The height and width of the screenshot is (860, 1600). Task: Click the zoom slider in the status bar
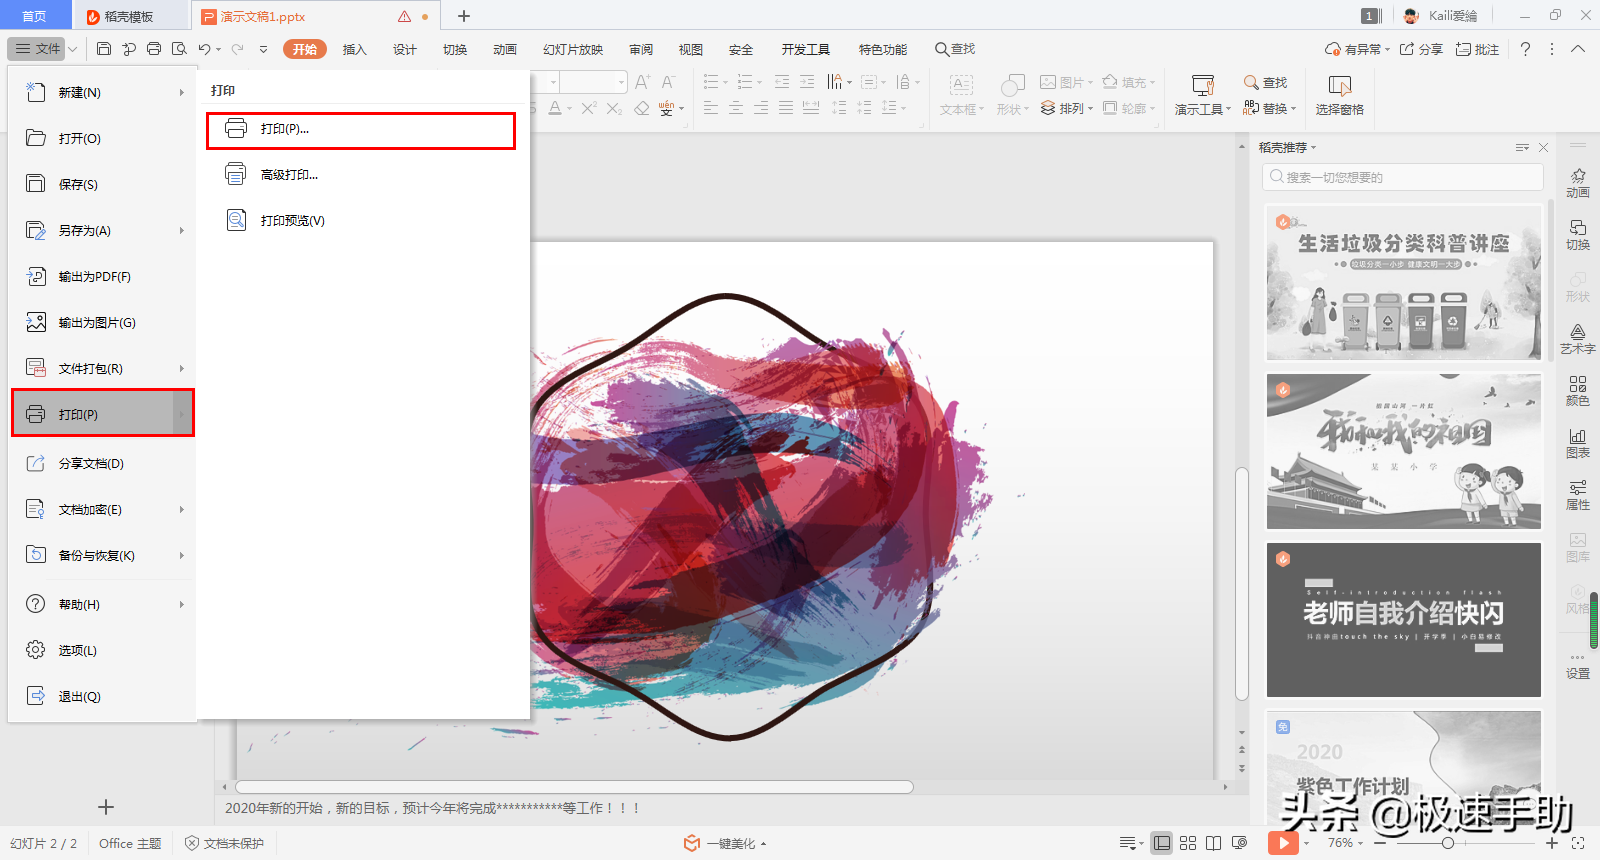1448,843
